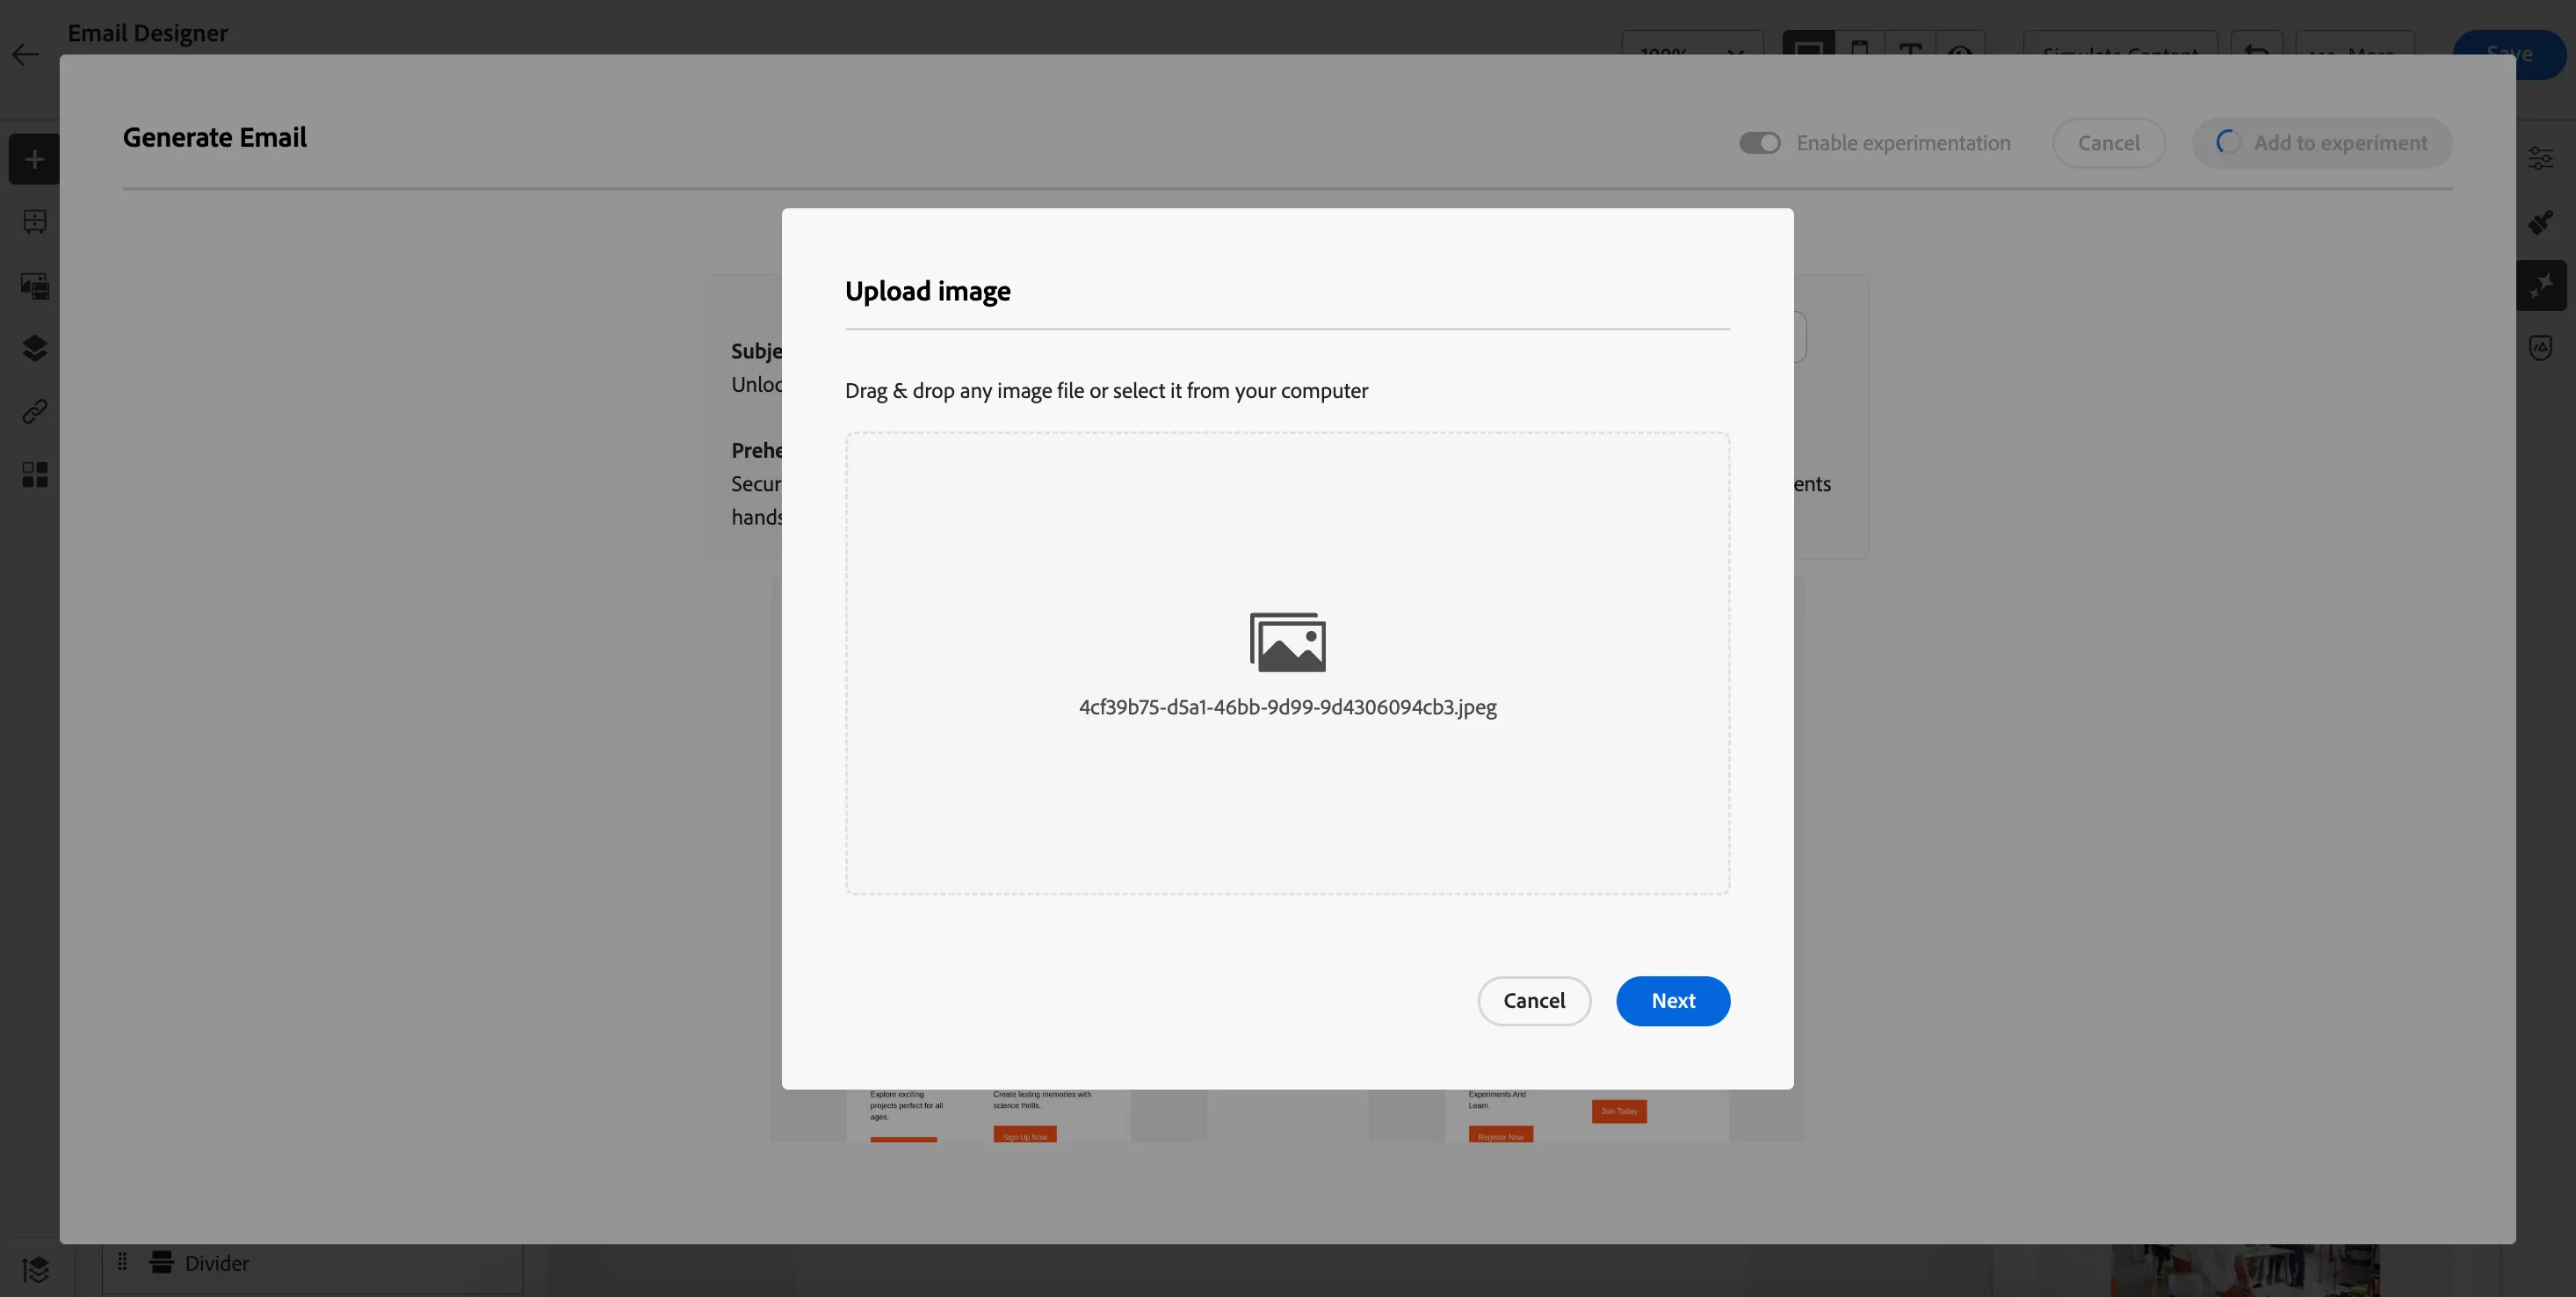
Task: Open the Settings sliders icon in the right rail
Action: point(2540,158)
